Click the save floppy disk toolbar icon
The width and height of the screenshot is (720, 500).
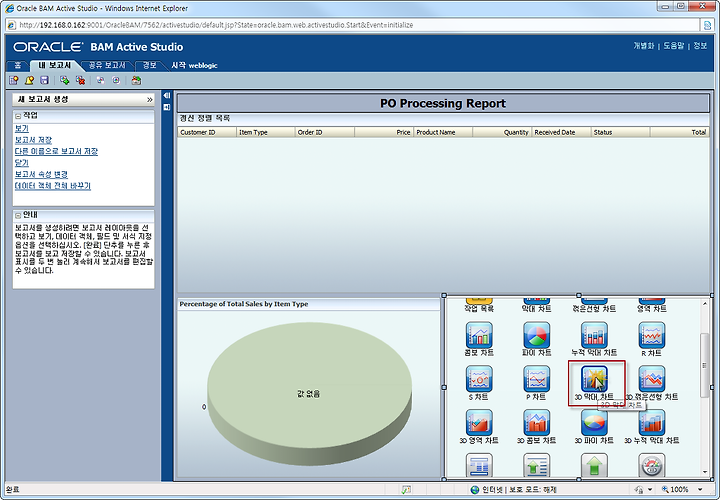click(45, 80)
